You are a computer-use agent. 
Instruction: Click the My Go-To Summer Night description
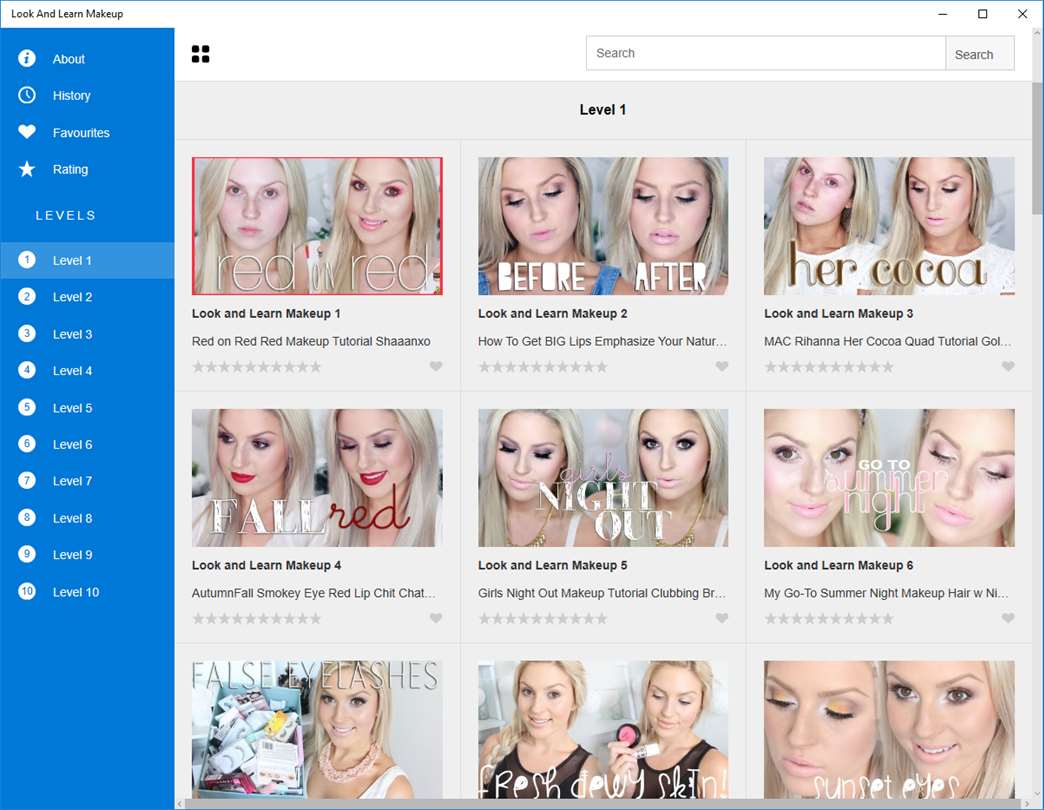pos(886,593)
